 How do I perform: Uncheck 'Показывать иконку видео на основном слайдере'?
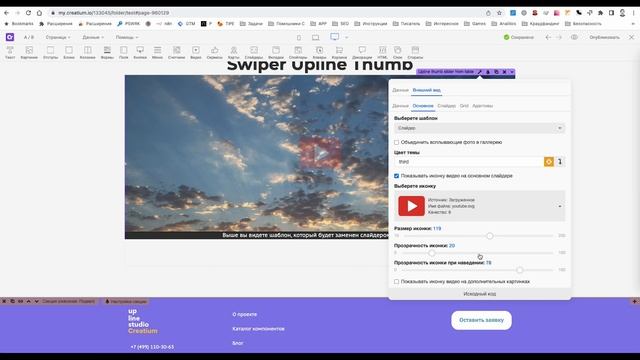click(x=396, y=176)
